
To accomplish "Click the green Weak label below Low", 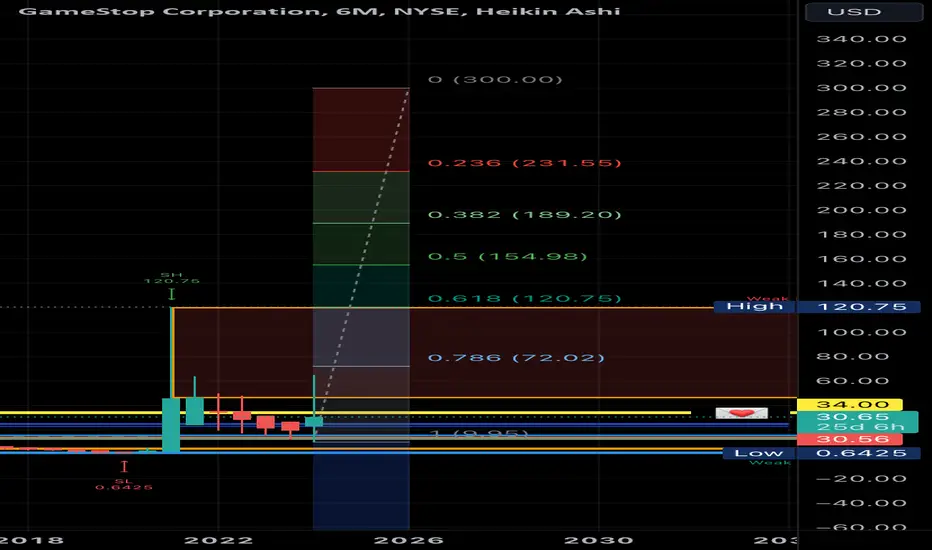I will 770,463.
